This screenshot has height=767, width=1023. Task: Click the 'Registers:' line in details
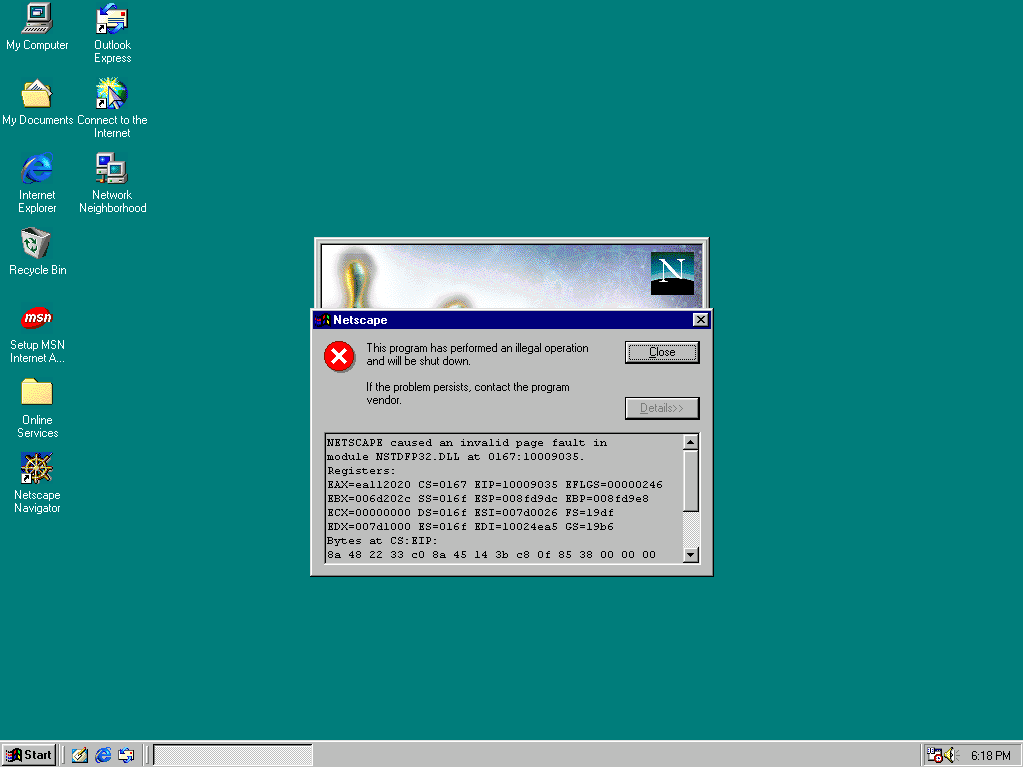click(361, 471)
